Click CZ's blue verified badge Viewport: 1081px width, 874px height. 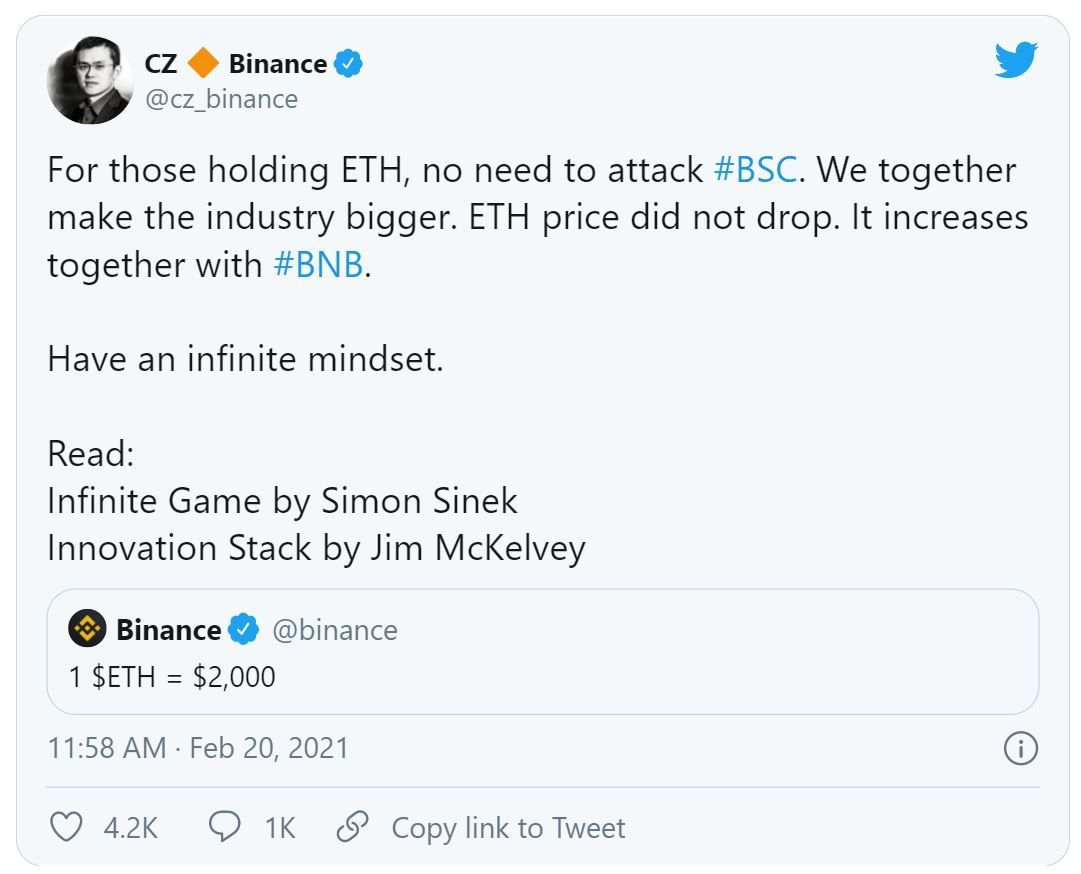click(348, 64)
